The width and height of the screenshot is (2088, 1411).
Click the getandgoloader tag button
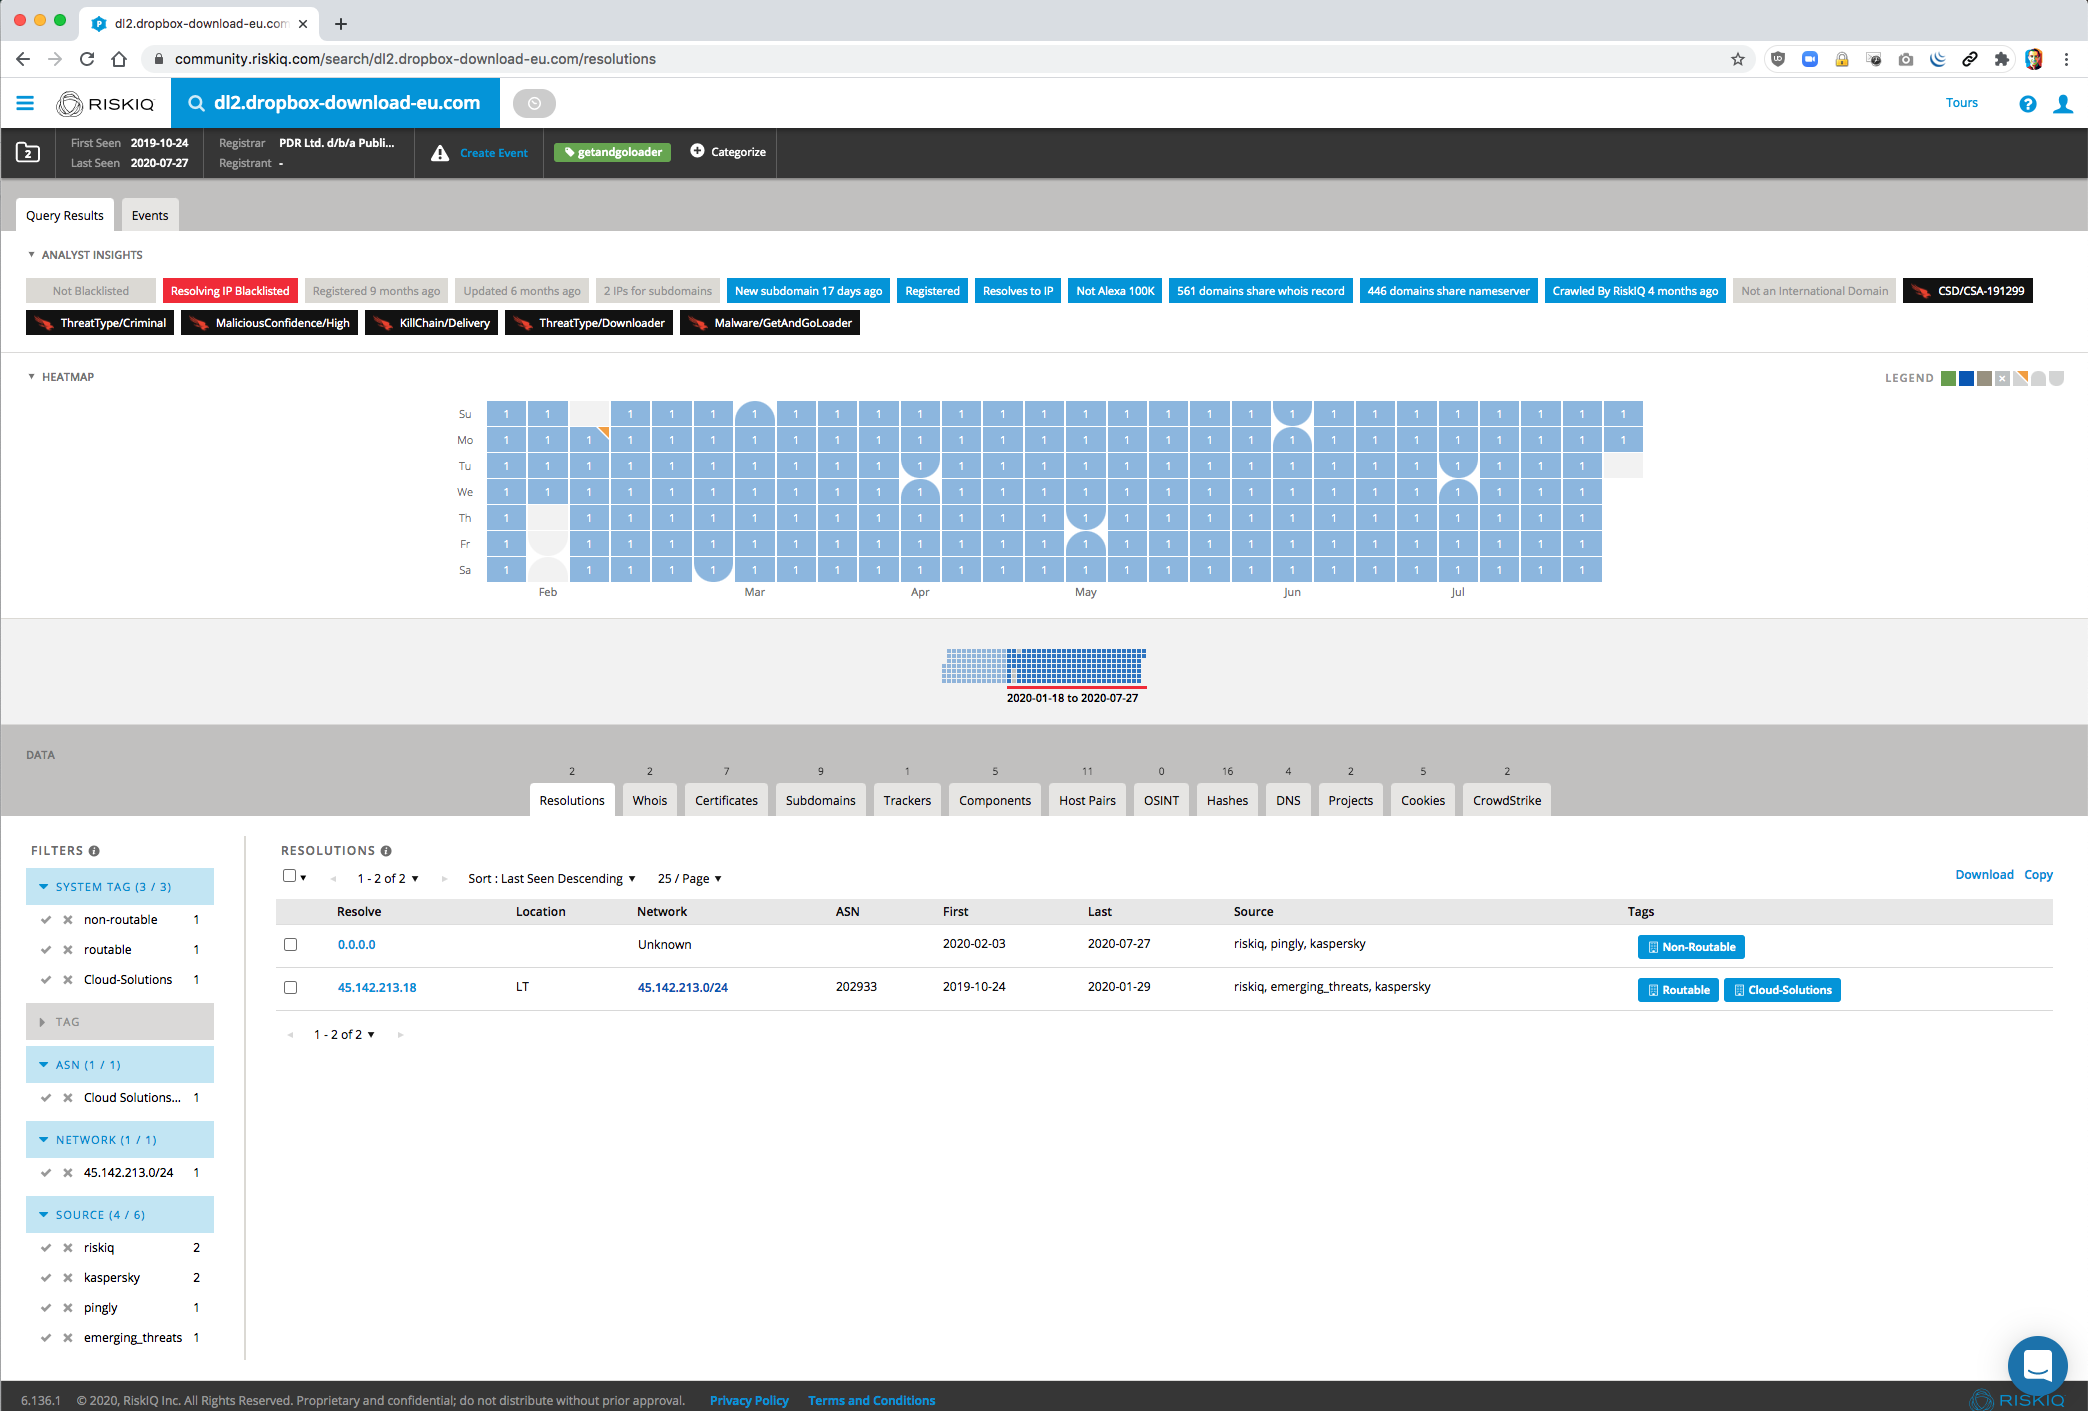(x=612, y=152)
